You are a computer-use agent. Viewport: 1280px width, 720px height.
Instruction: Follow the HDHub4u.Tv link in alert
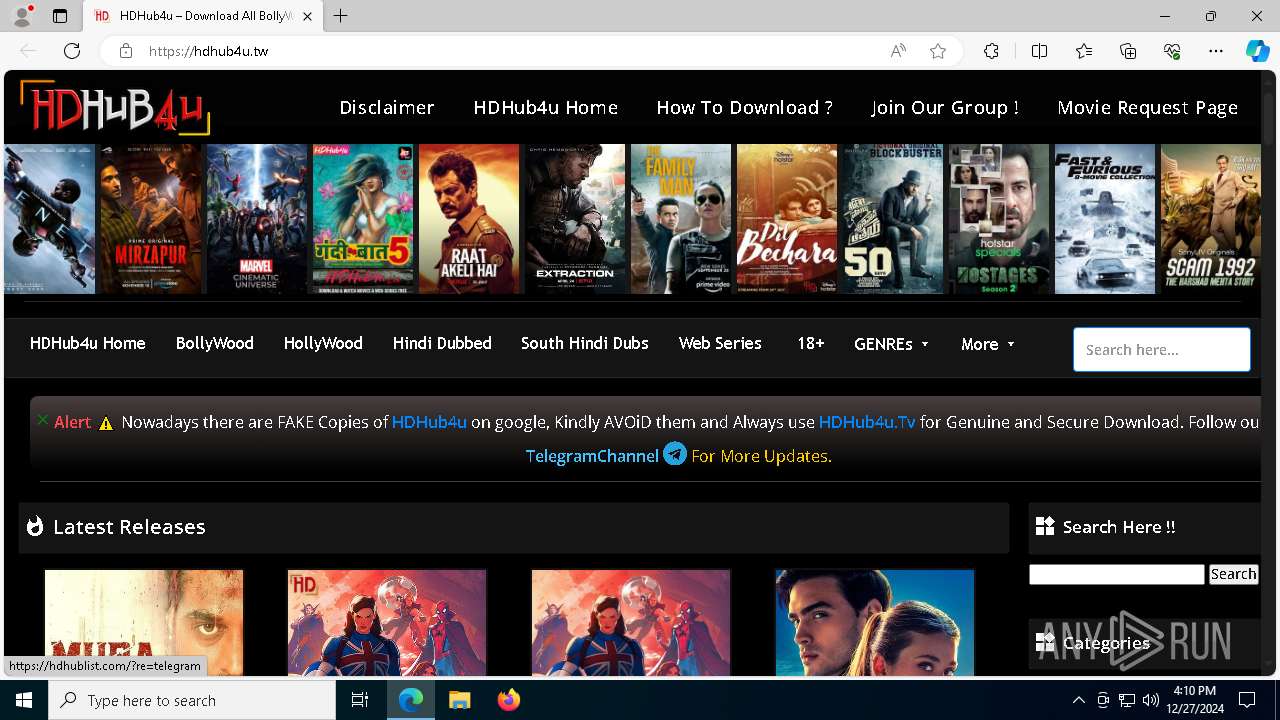click(x=867, y=422)
